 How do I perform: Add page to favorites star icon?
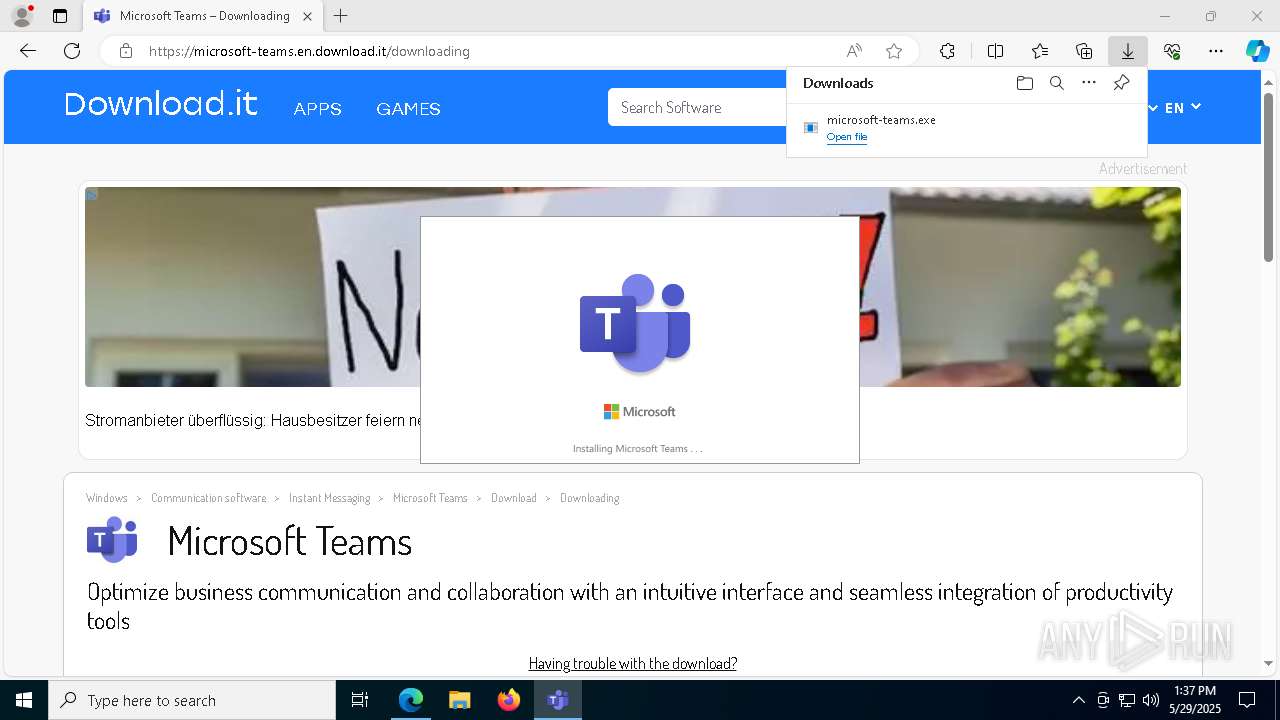tap(894, 51)
